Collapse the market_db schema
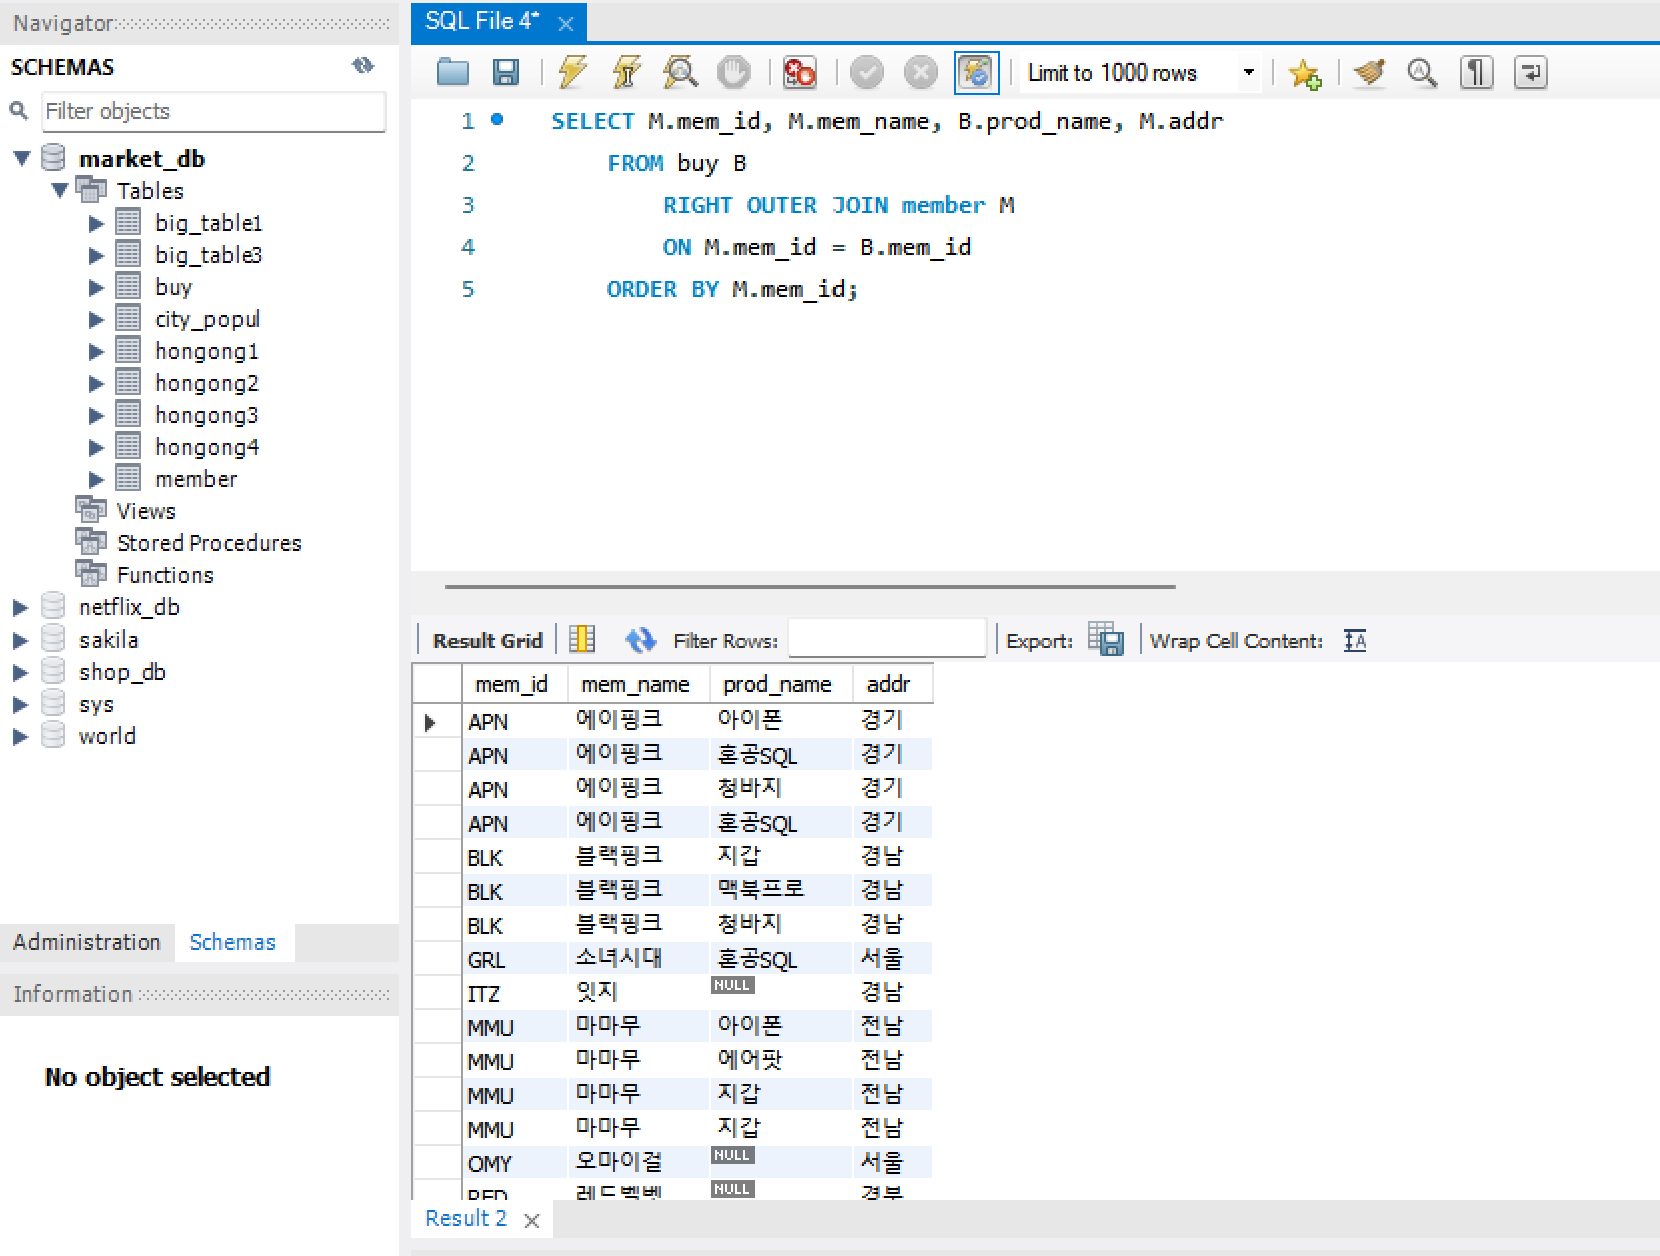Image resolution: width=1660 pixels, height=1256 pixels. [22, 157]
